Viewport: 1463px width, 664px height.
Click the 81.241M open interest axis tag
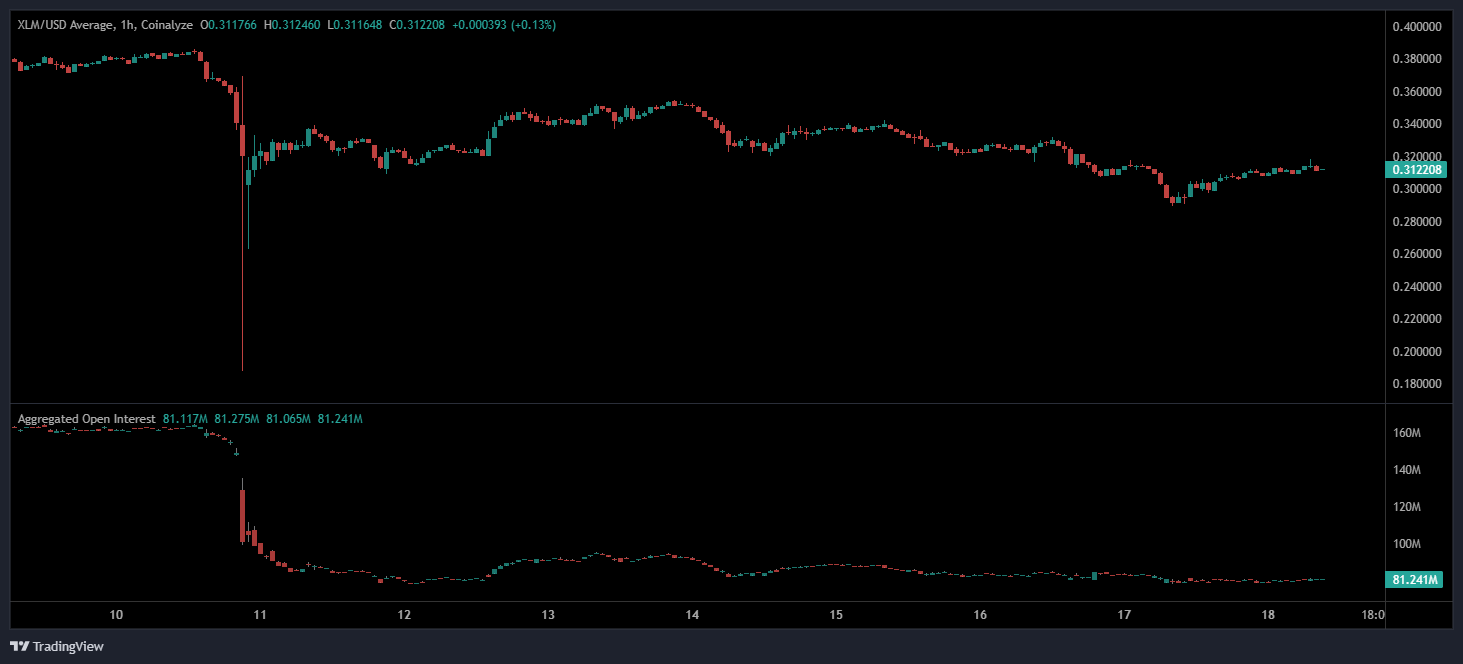pyautogui.click(x=1415, y=580)
